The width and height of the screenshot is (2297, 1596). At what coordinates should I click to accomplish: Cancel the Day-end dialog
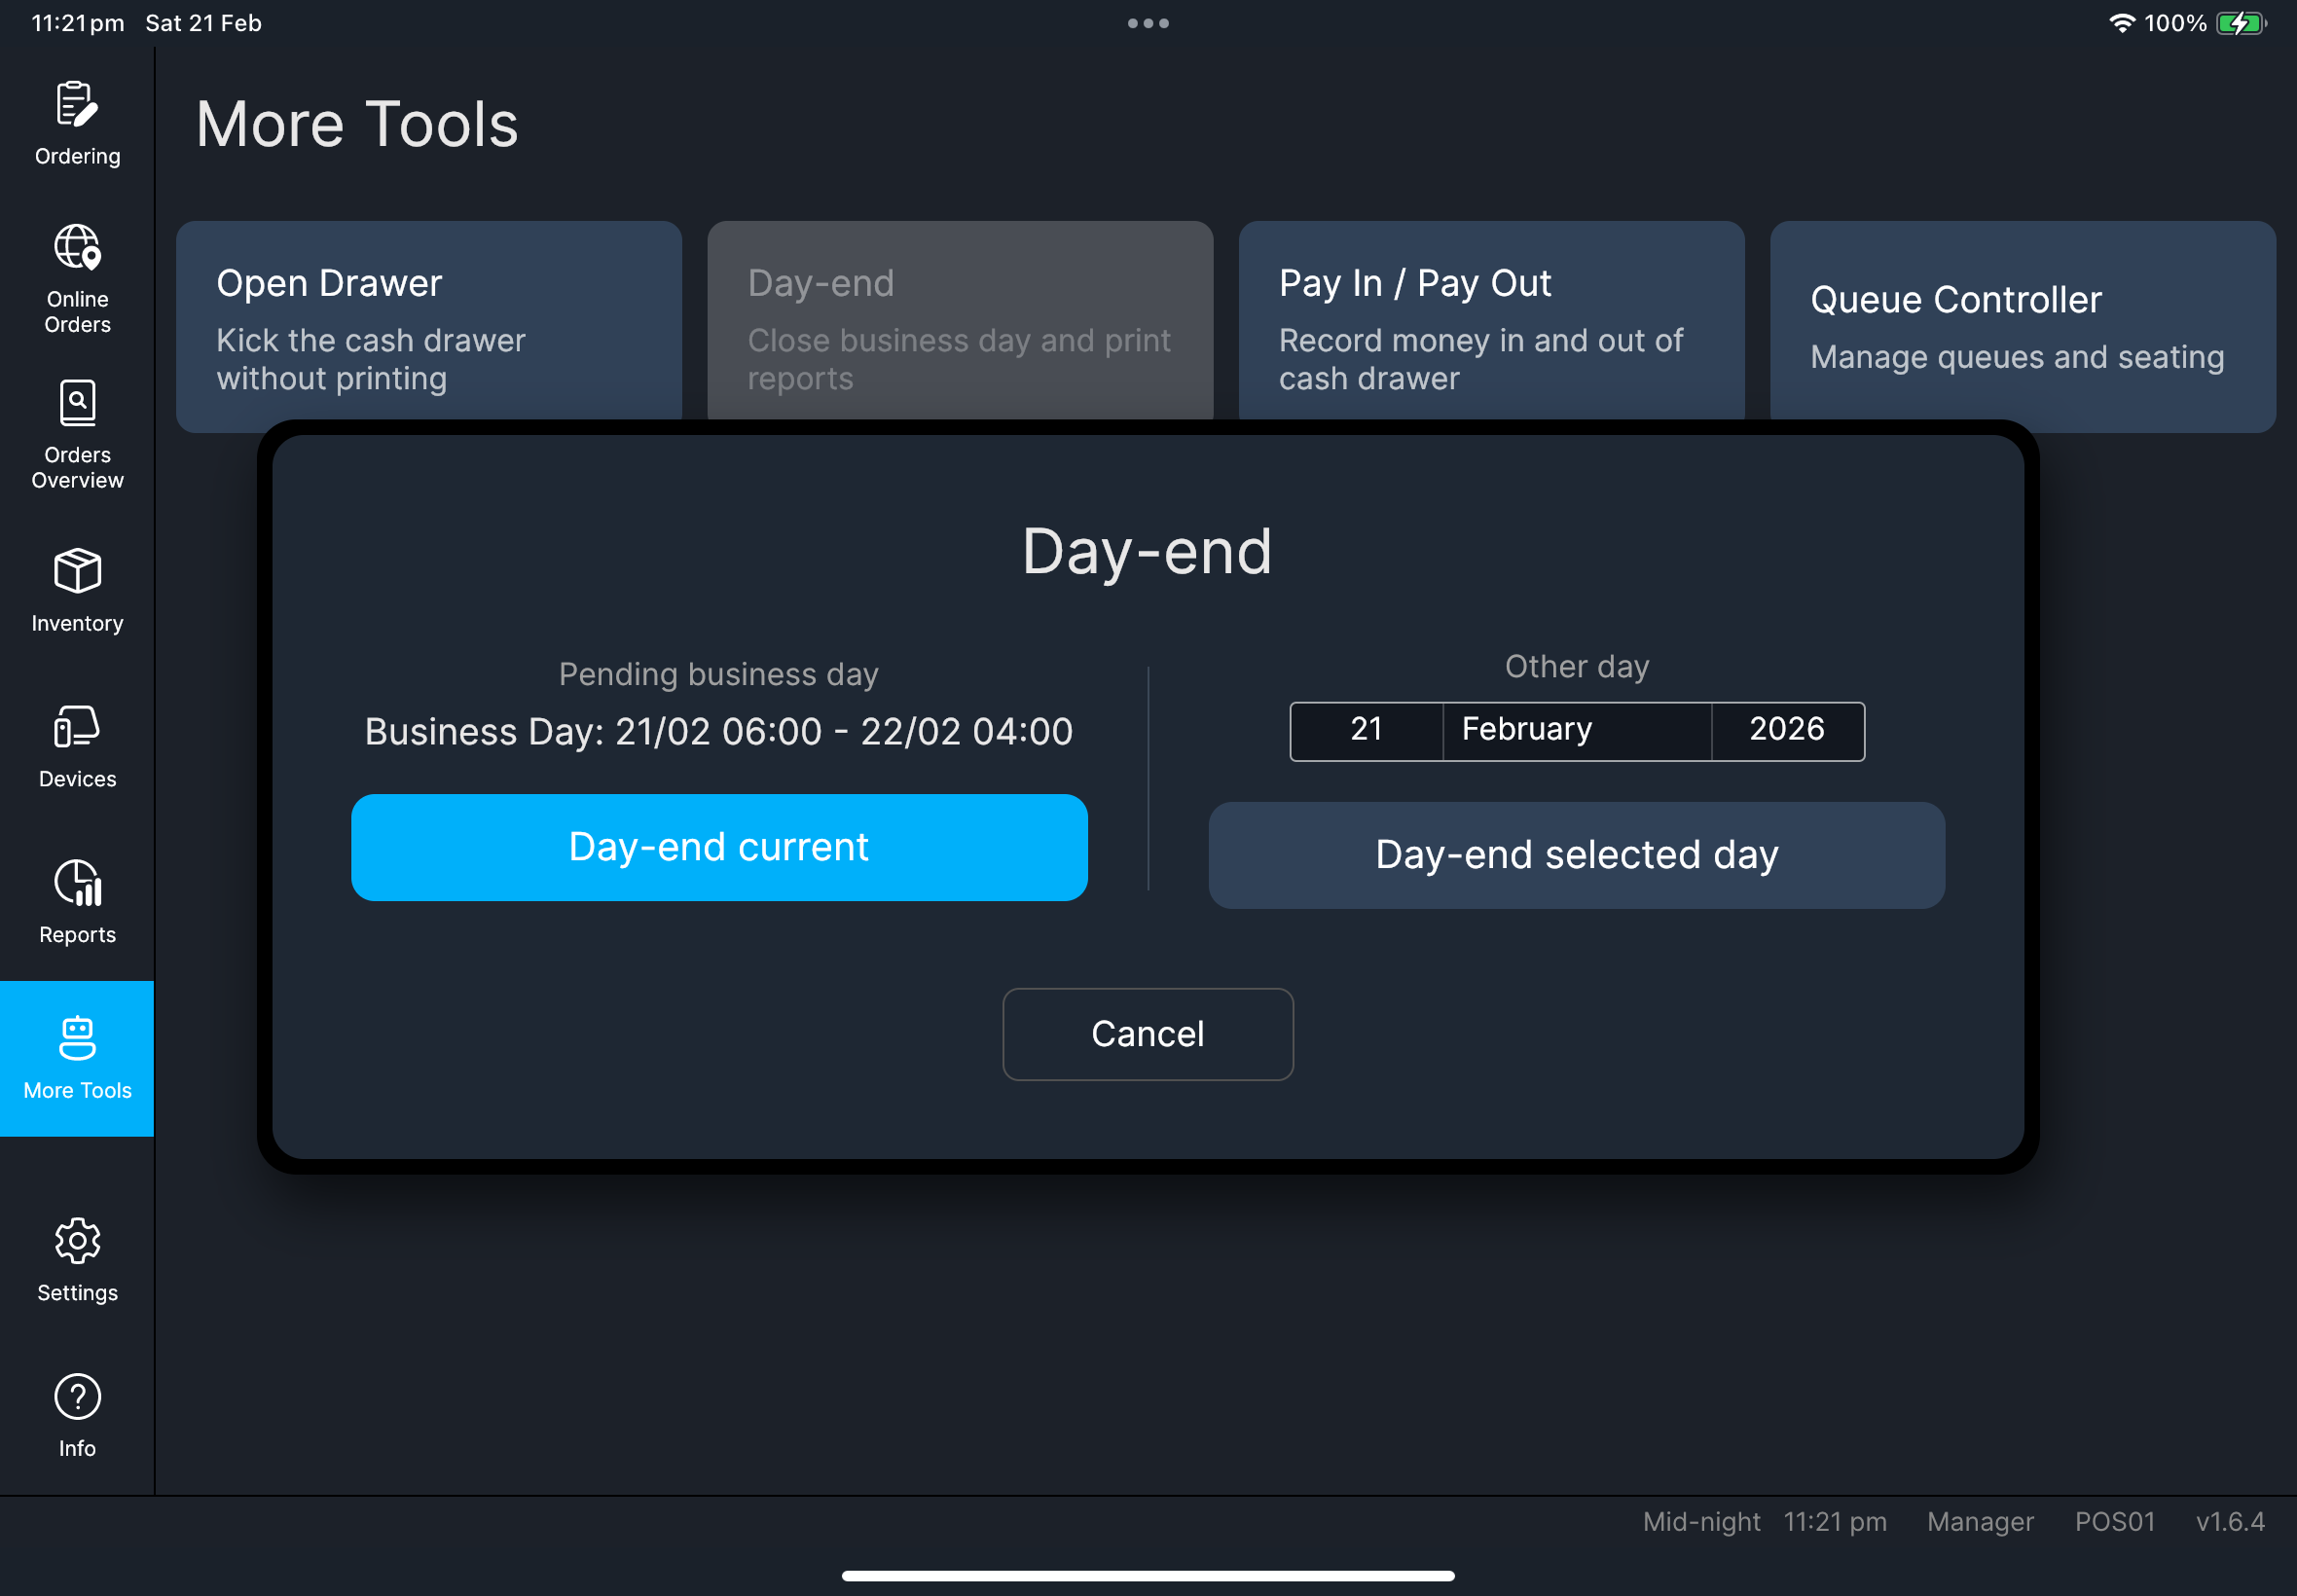pyautogui.click(x=1147, y=1034)
